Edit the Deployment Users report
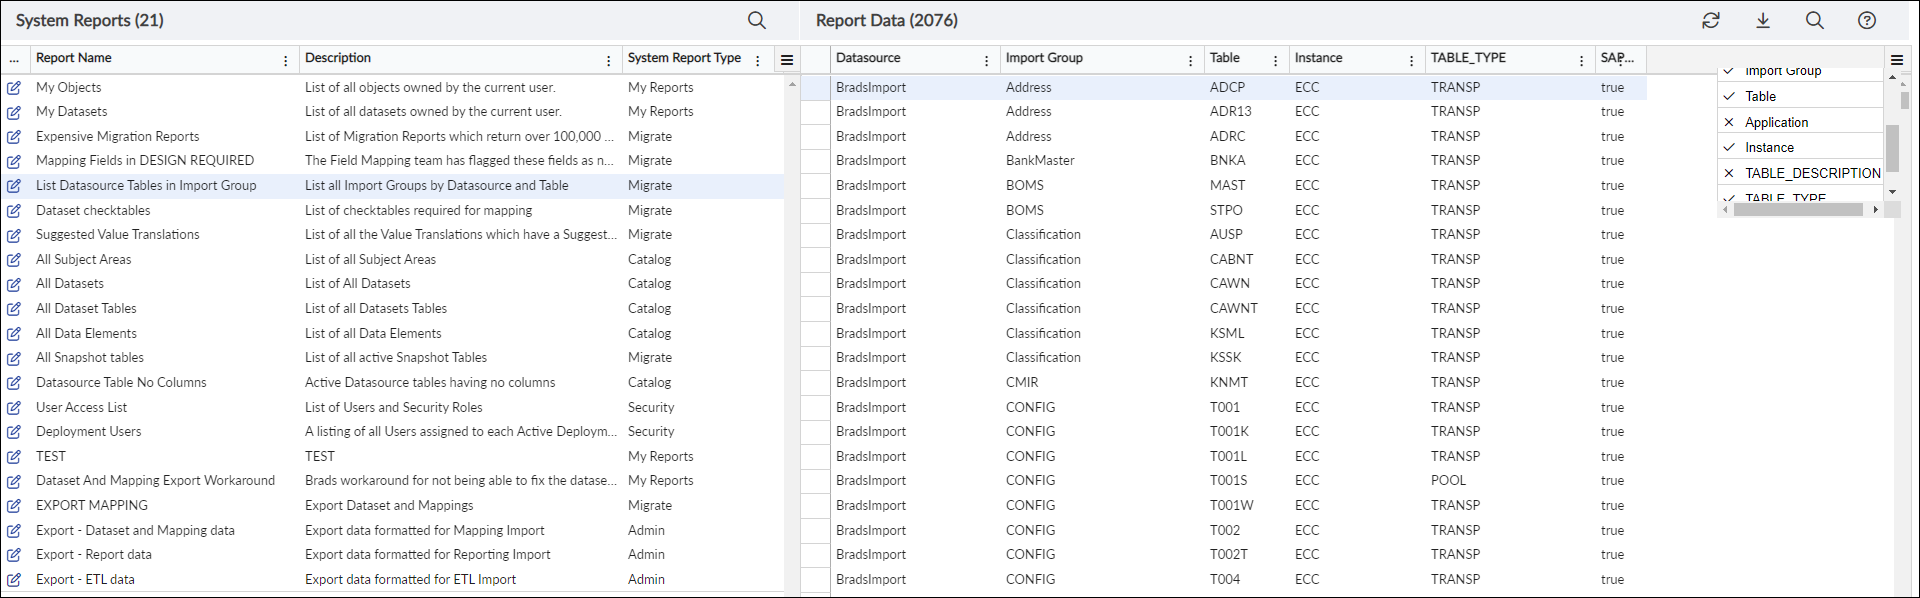 coord(14,432)
